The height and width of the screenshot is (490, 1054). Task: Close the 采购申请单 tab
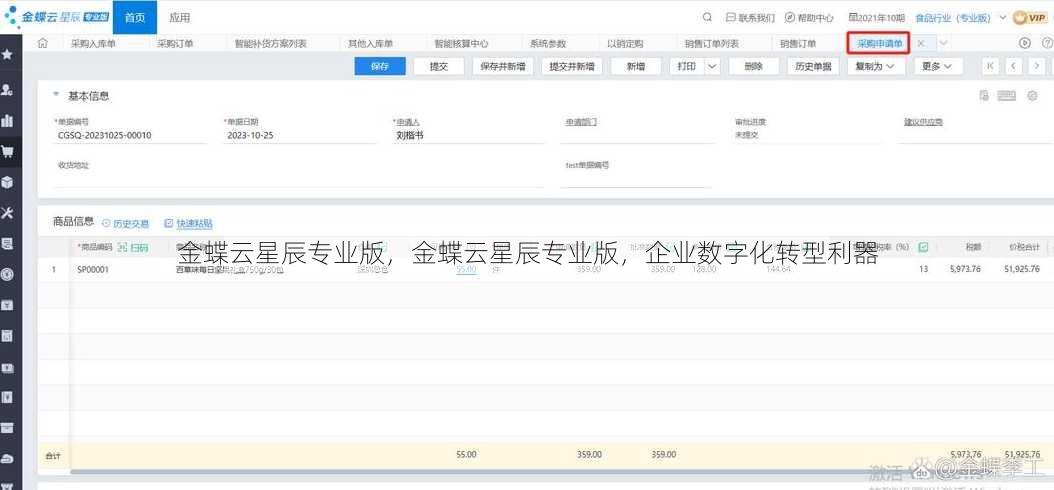point(921,43)
